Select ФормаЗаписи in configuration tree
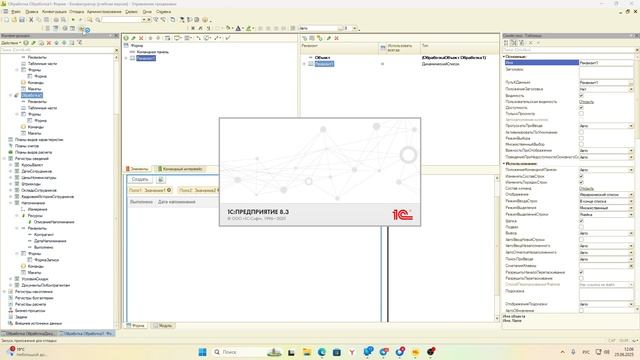 (x=47, y=260)
